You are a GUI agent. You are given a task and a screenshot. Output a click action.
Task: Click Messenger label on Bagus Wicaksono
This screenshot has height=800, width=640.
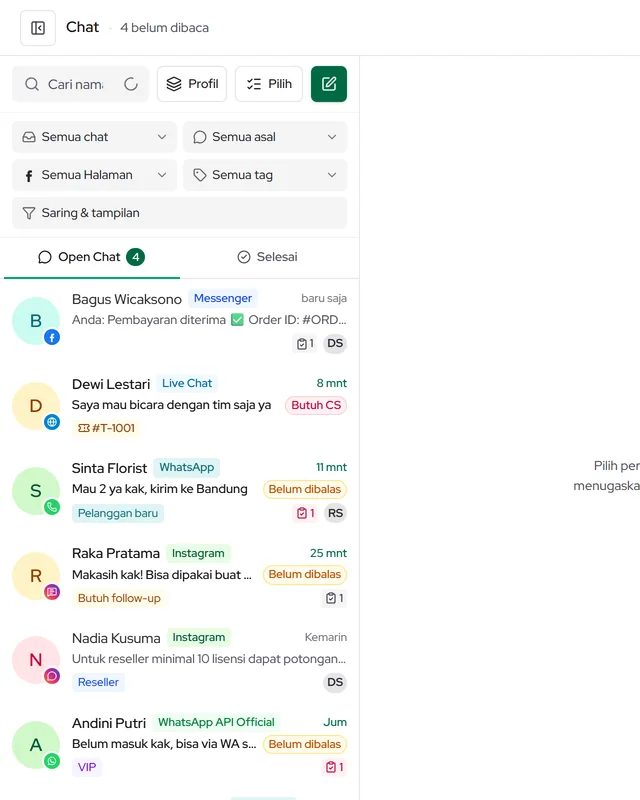click(x=223, y=298)
